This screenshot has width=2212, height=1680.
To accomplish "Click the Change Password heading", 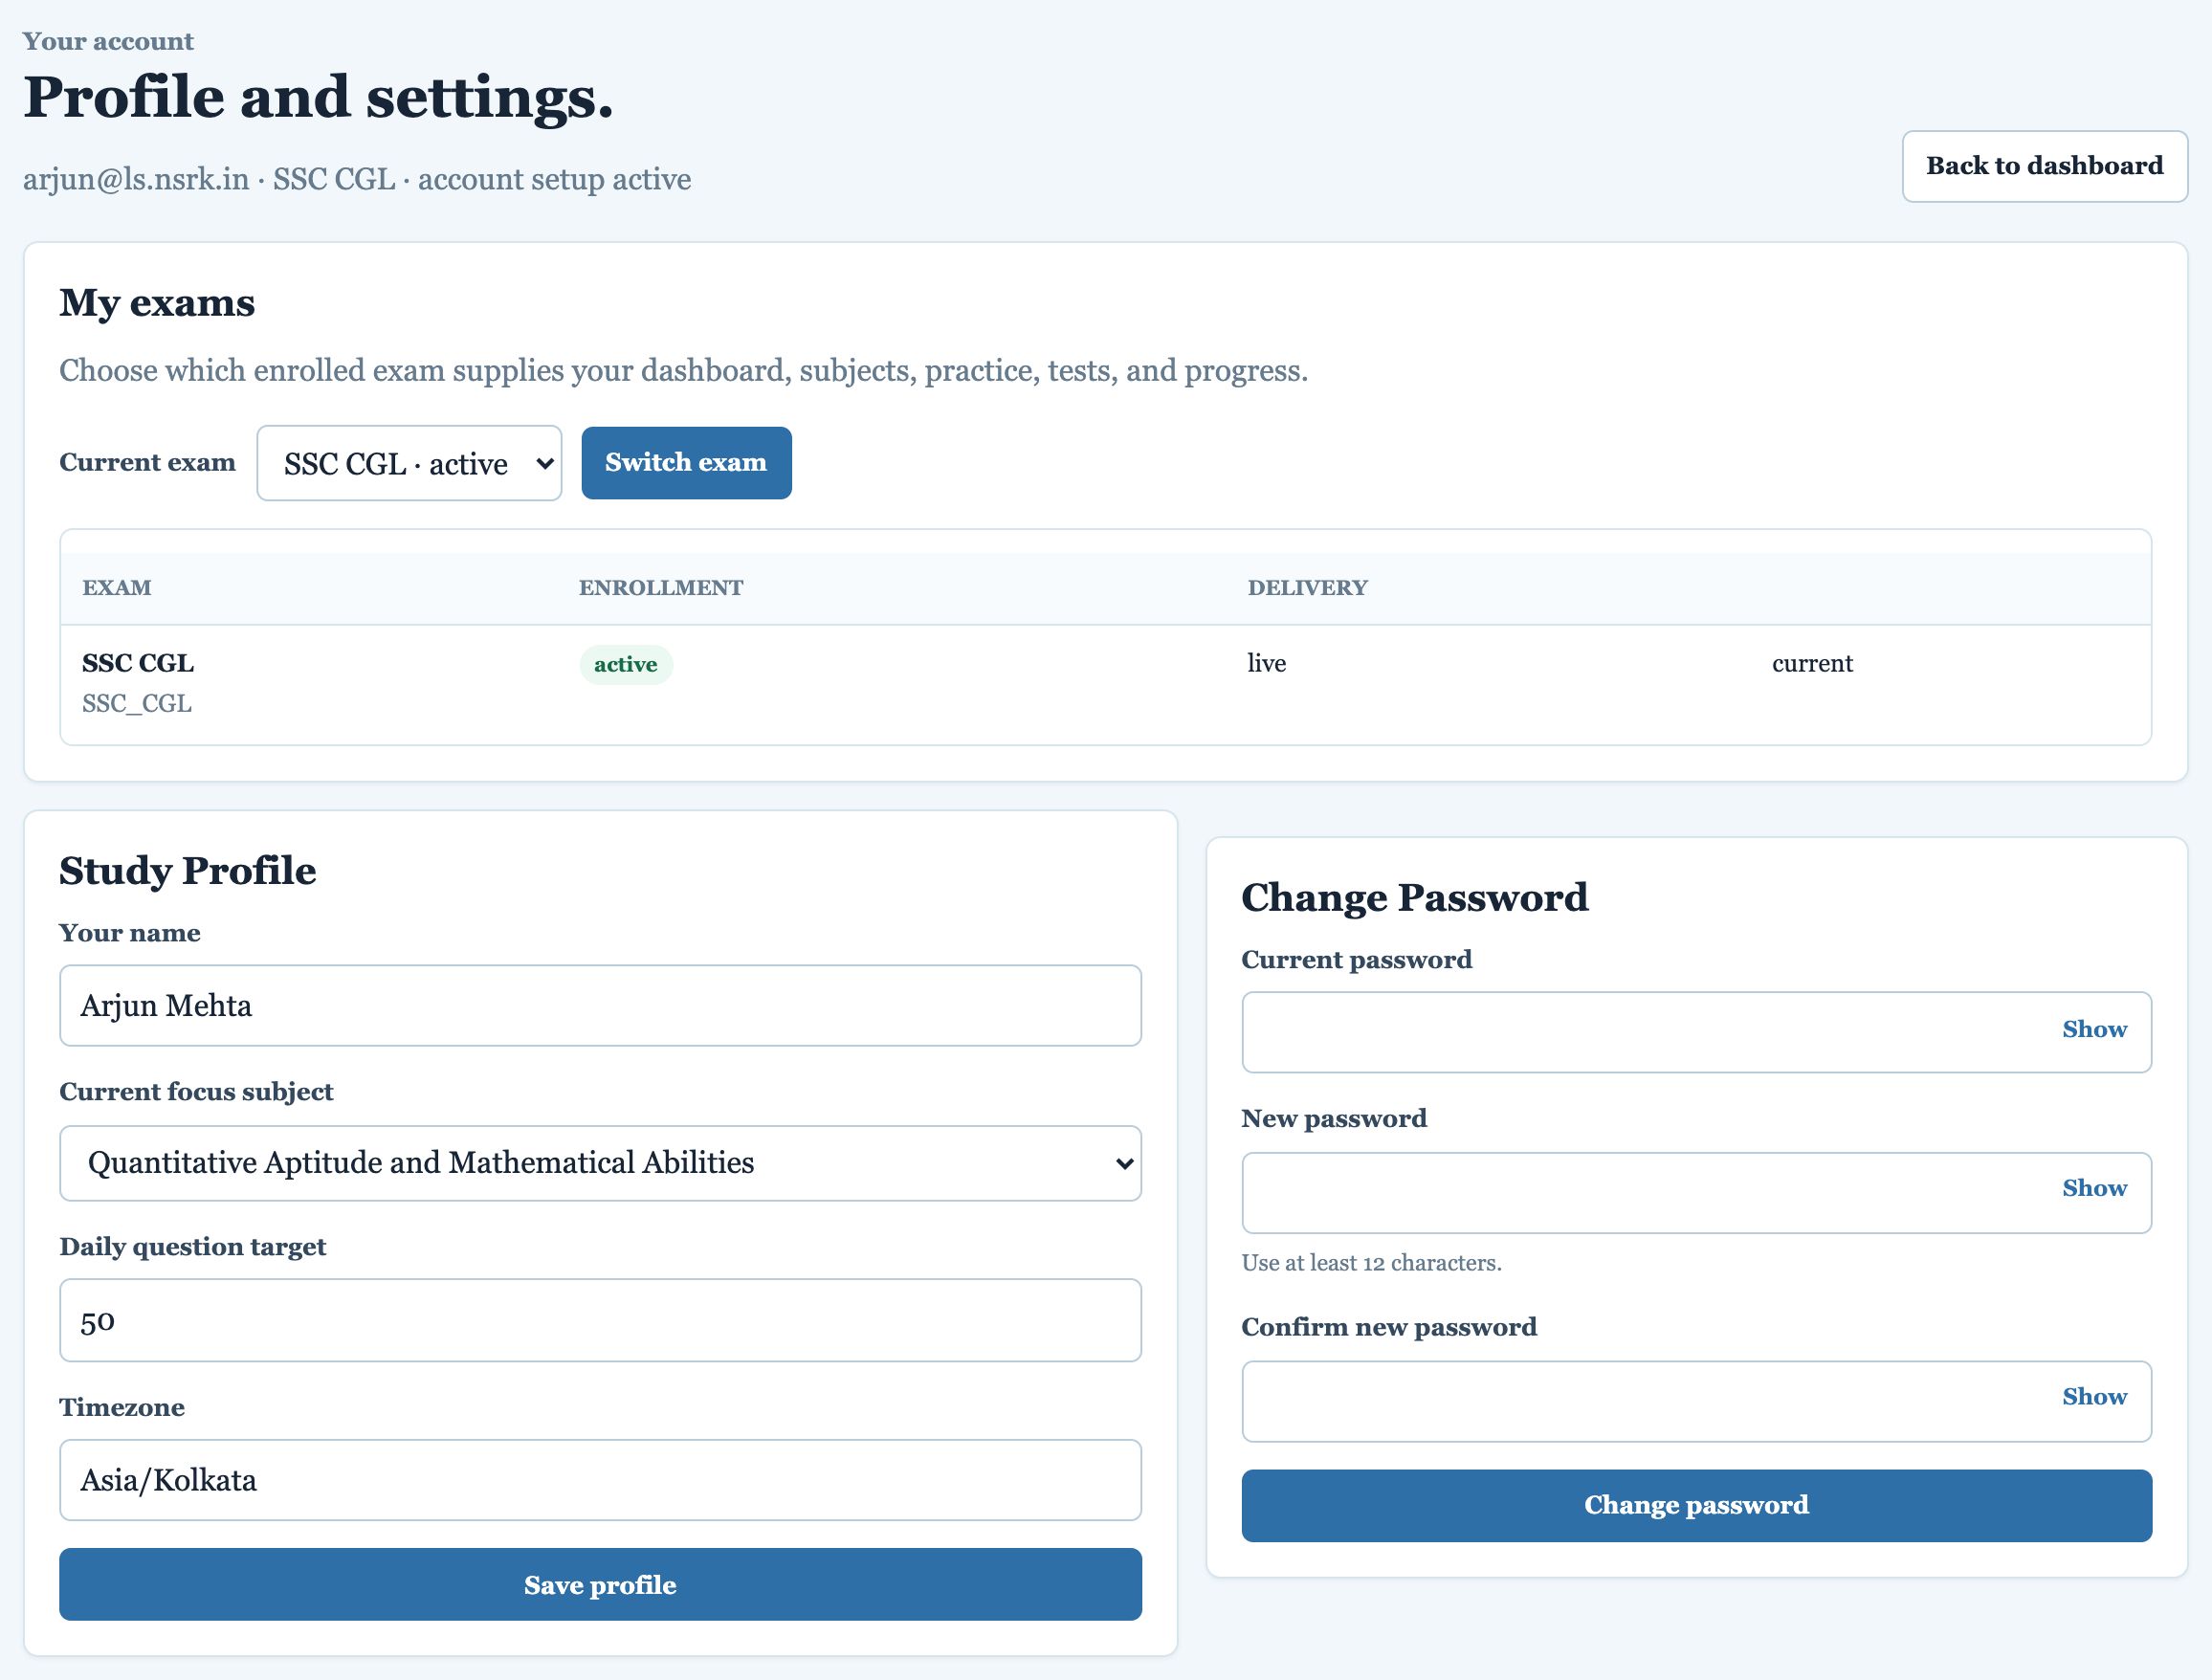I will [1414, 898].
